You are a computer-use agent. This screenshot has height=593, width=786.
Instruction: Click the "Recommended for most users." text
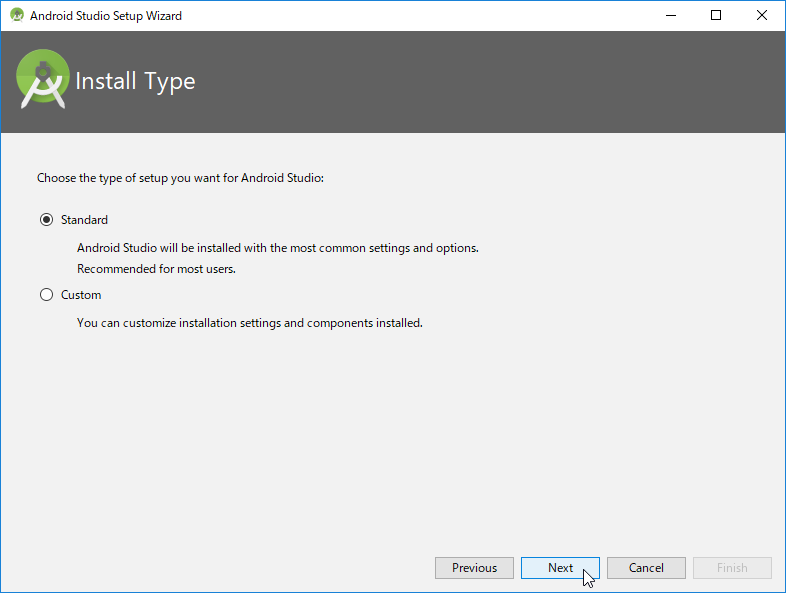(x=156, y=269)
